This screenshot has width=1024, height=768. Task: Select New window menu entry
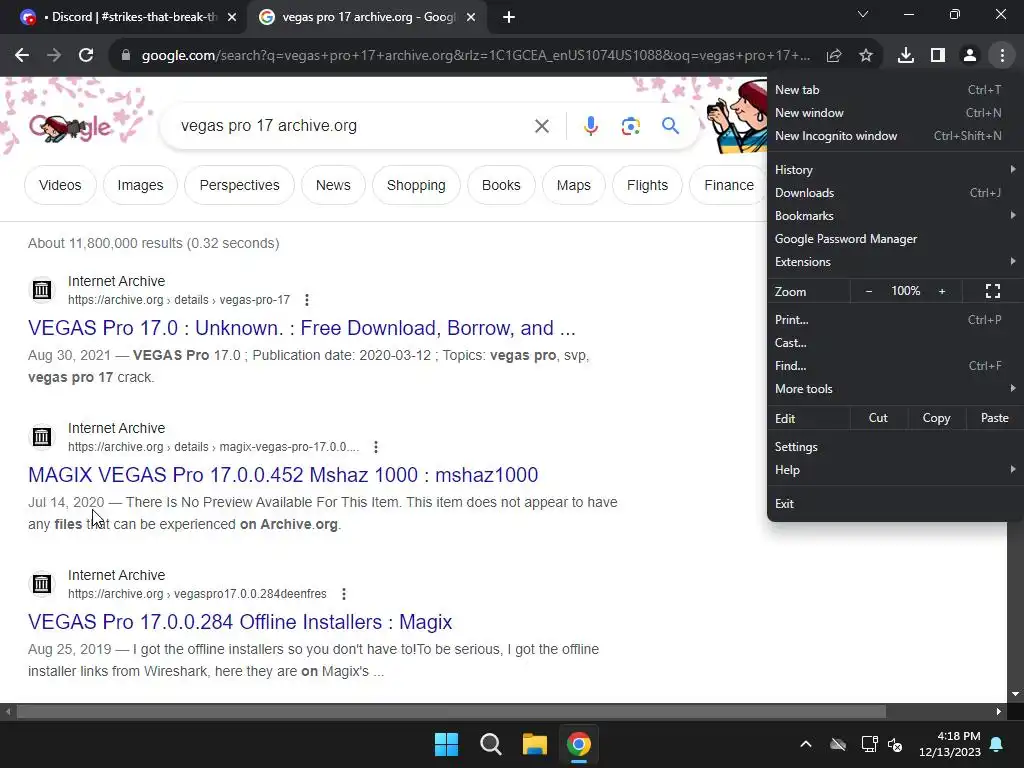coord(895,113)
